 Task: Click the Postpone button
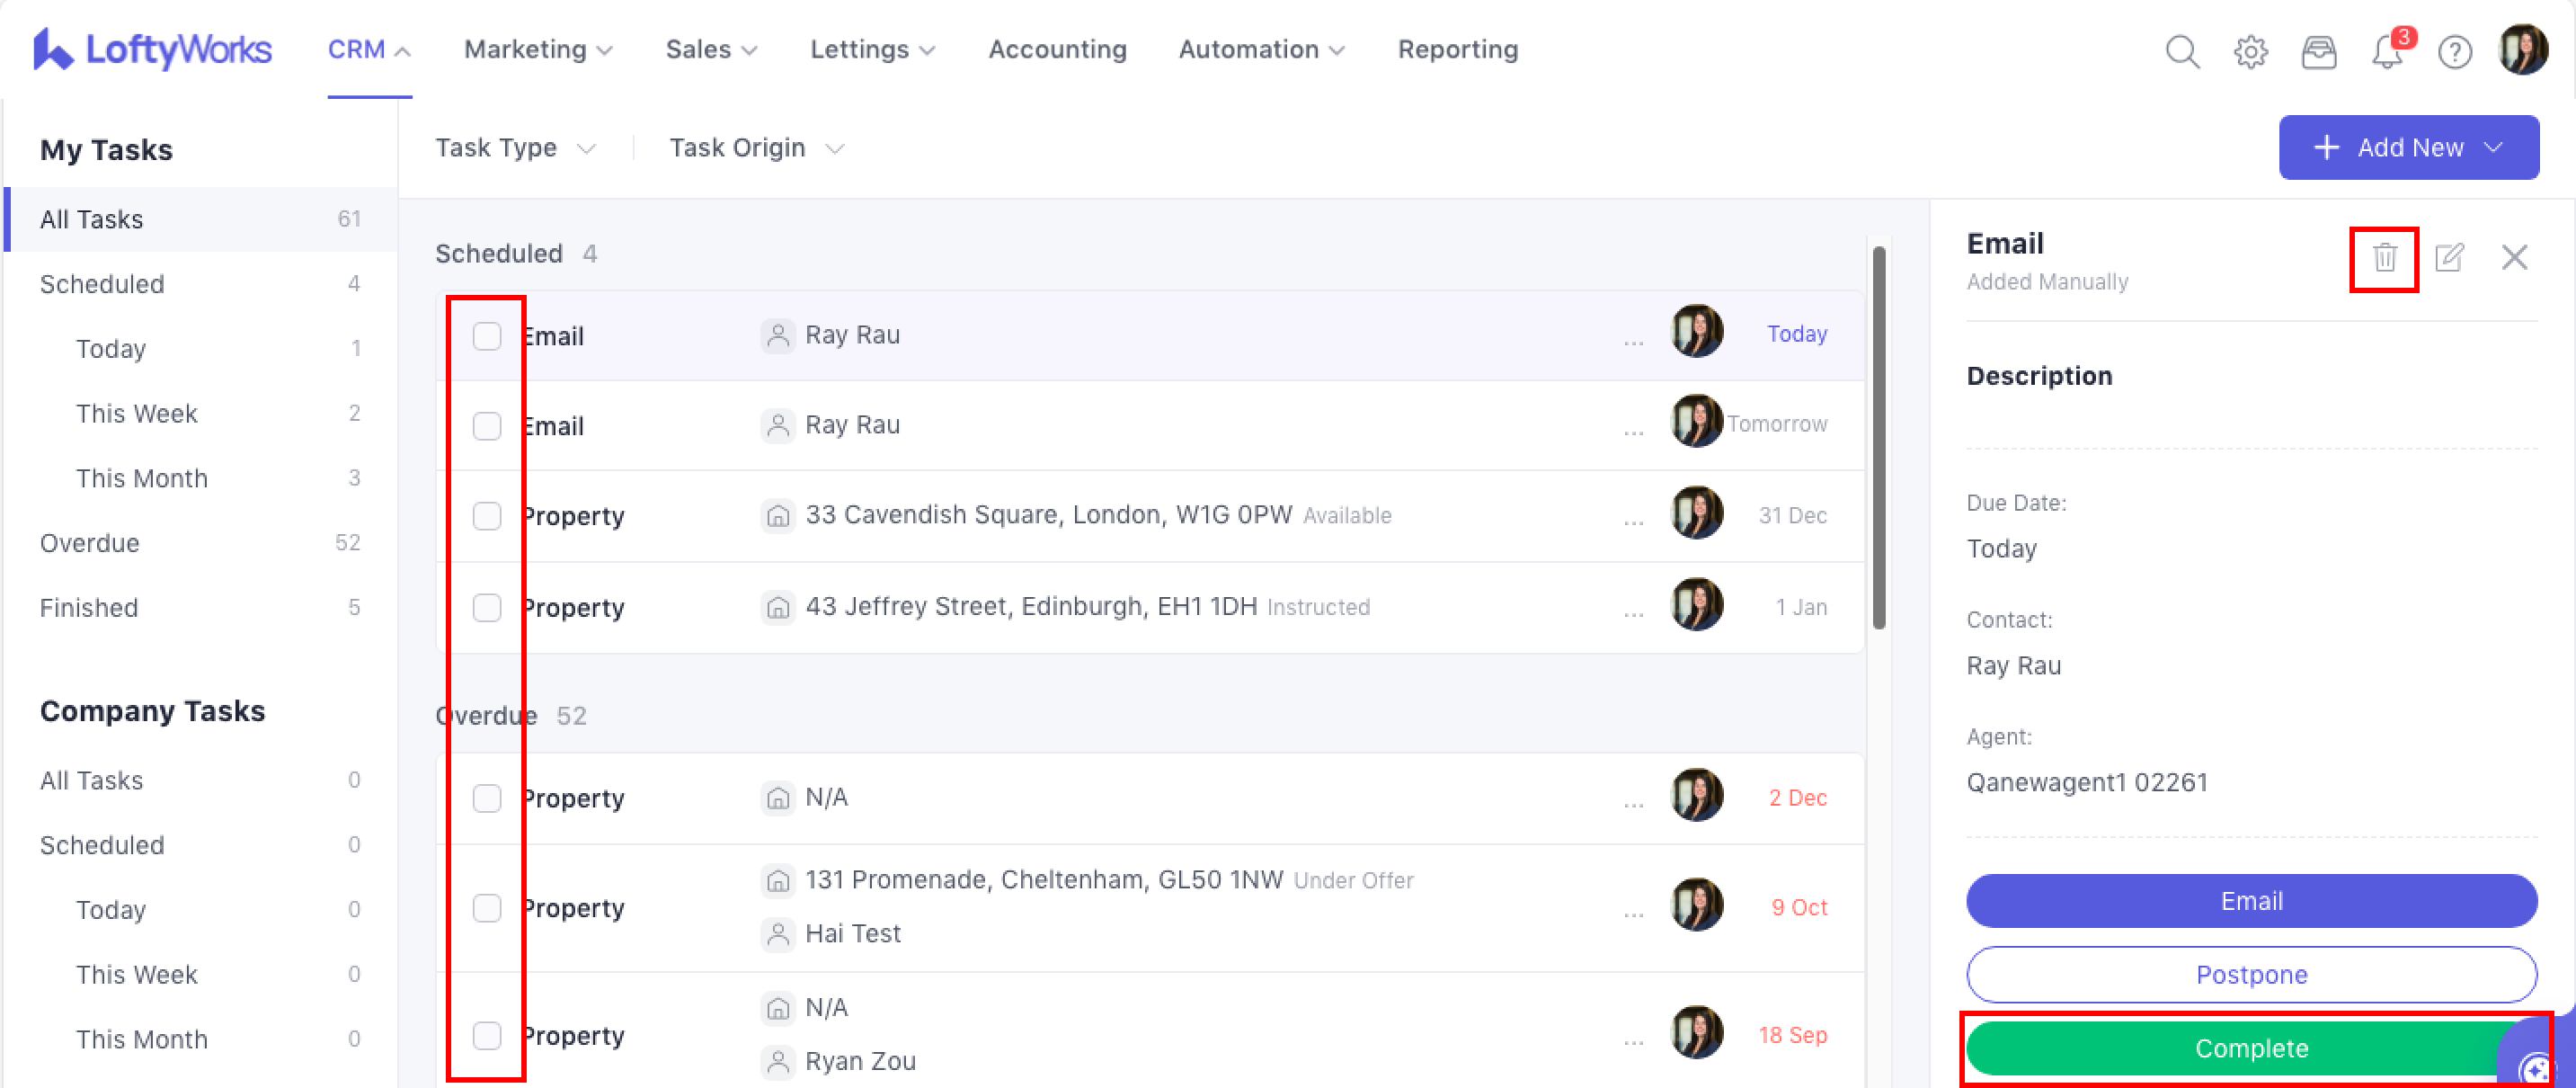pyautogui.click(x=2250, y=974)
